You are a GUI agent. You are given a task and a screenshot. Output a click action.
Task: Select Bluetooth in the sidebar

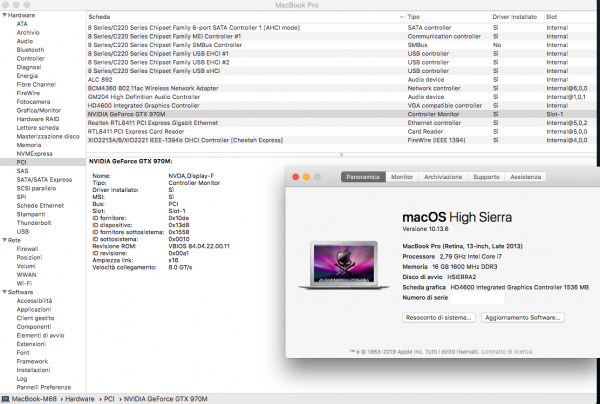(x=30, y=50)
